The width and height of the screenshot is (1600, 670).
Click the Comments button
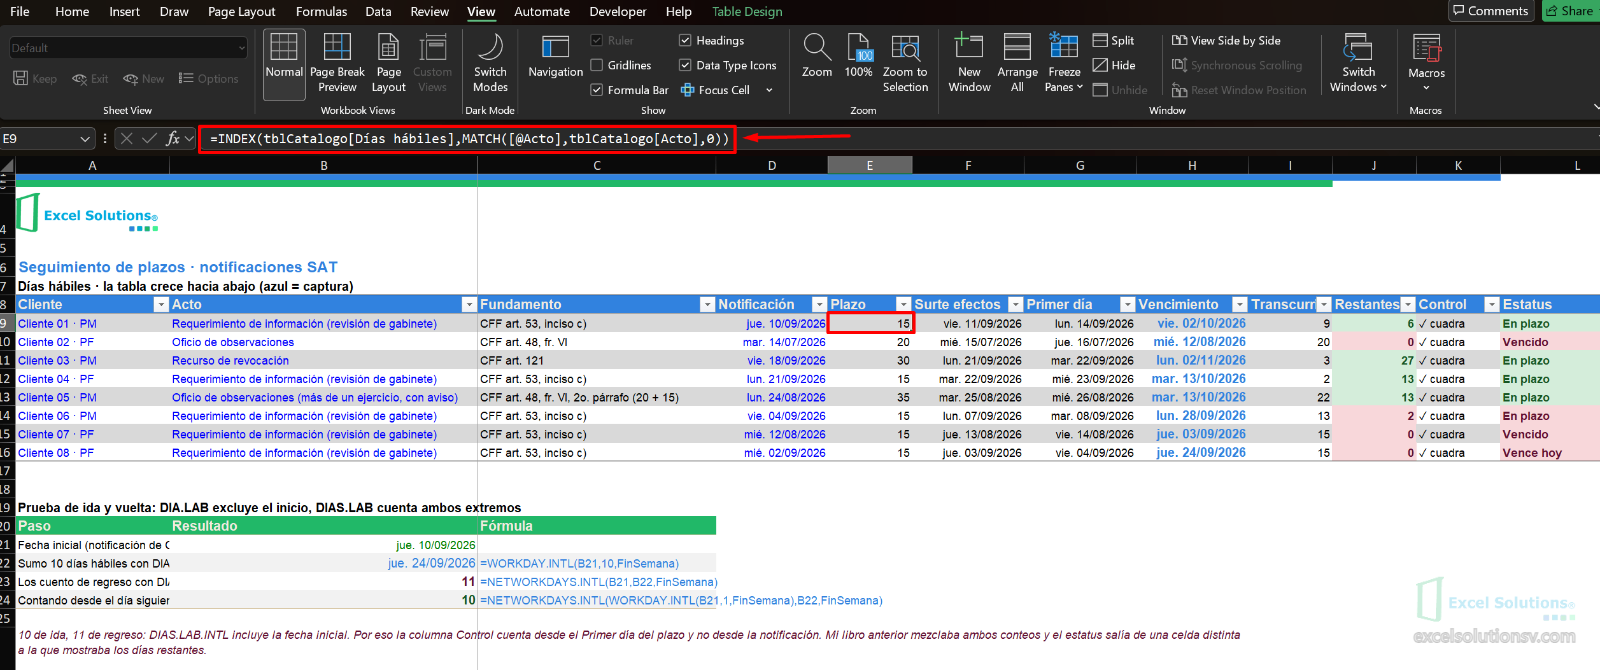coord(1490,11)
